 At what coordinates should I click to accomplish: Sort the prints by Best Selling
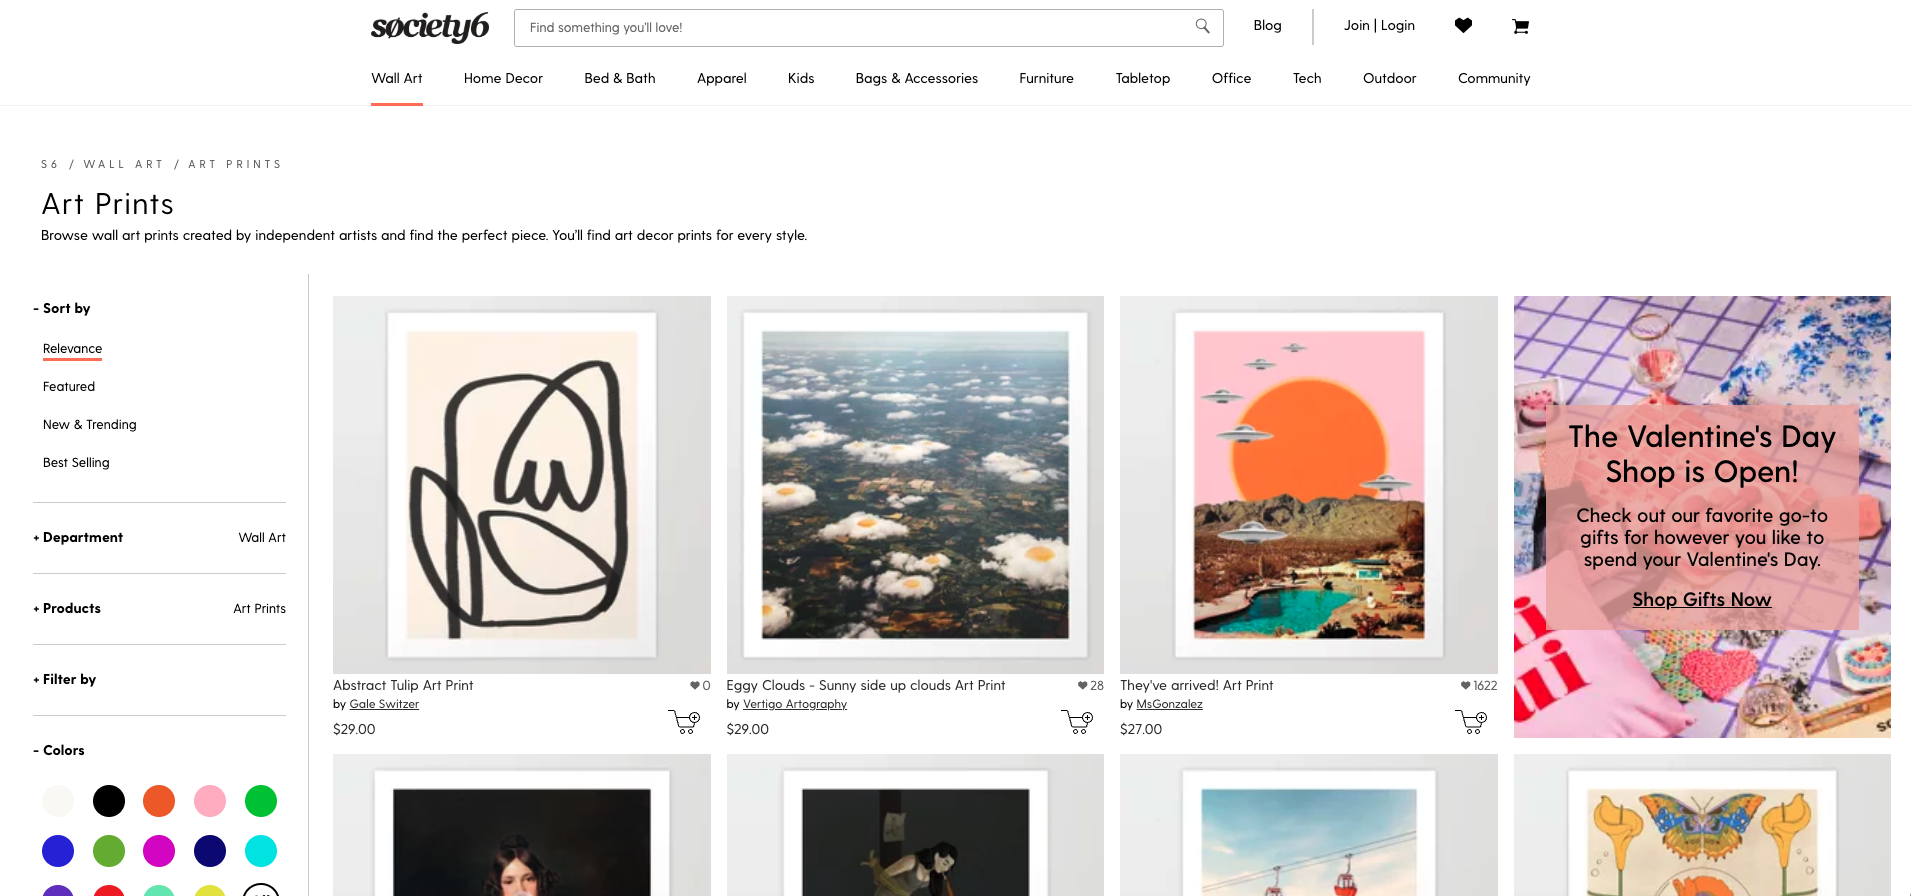click(x=76, y=463)
